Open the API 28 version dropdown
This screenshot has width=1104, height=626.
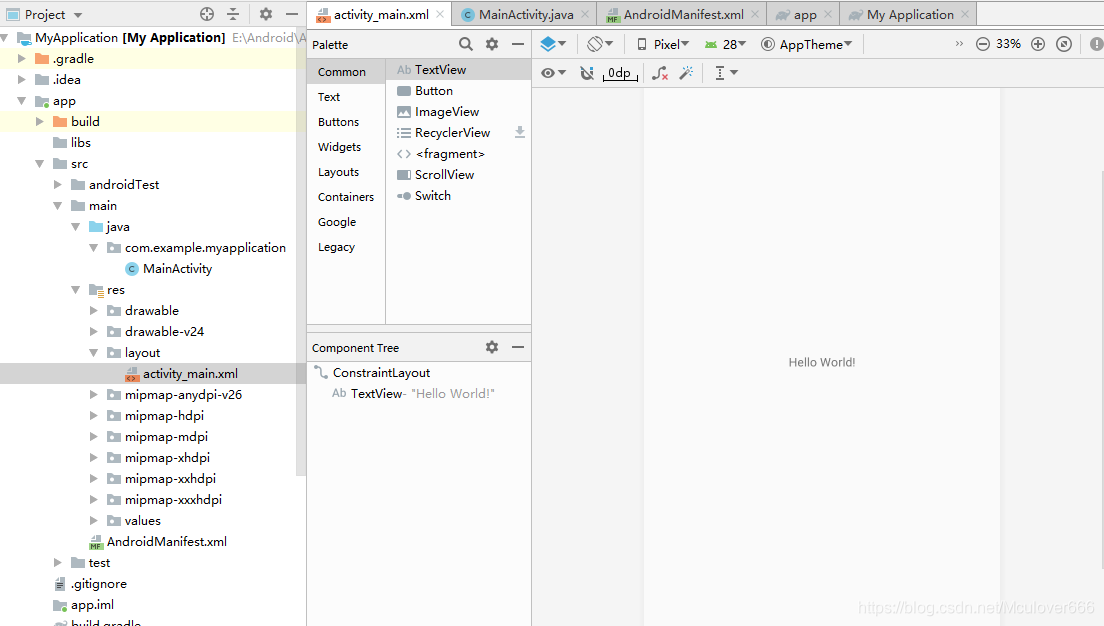(x=725, y=44)
